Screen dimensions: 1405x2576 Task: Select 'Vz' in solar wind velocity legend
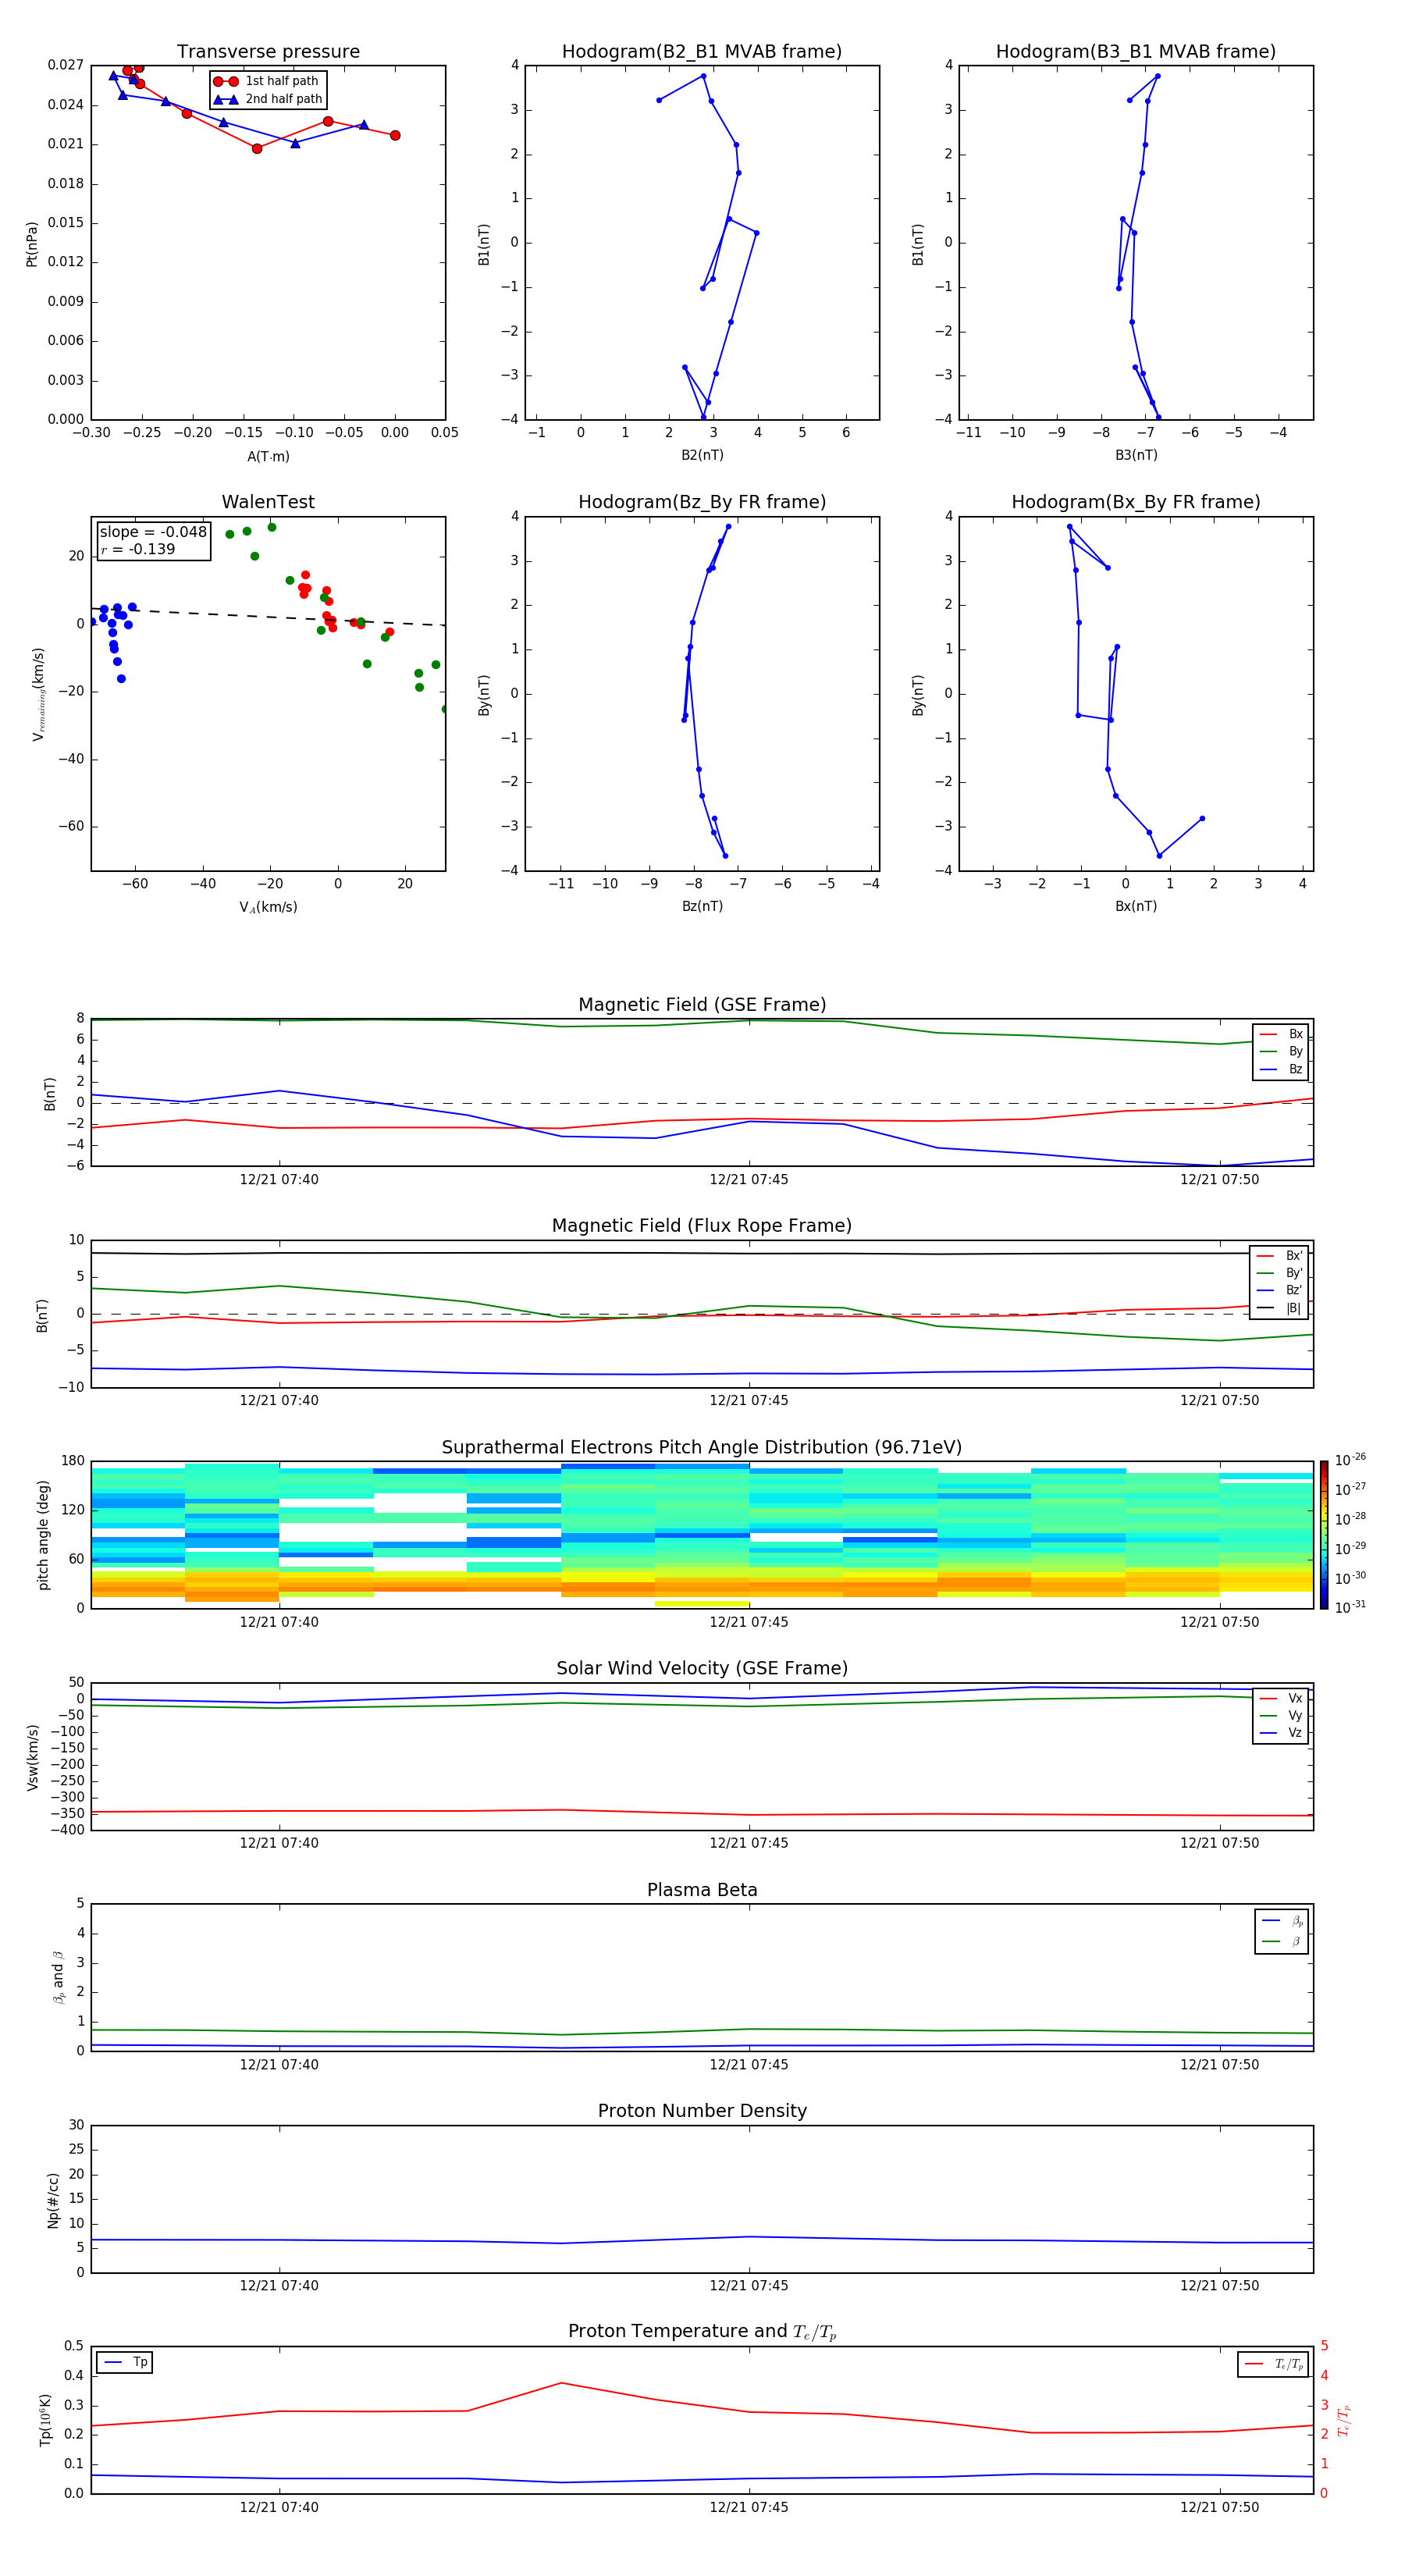1281,1732
